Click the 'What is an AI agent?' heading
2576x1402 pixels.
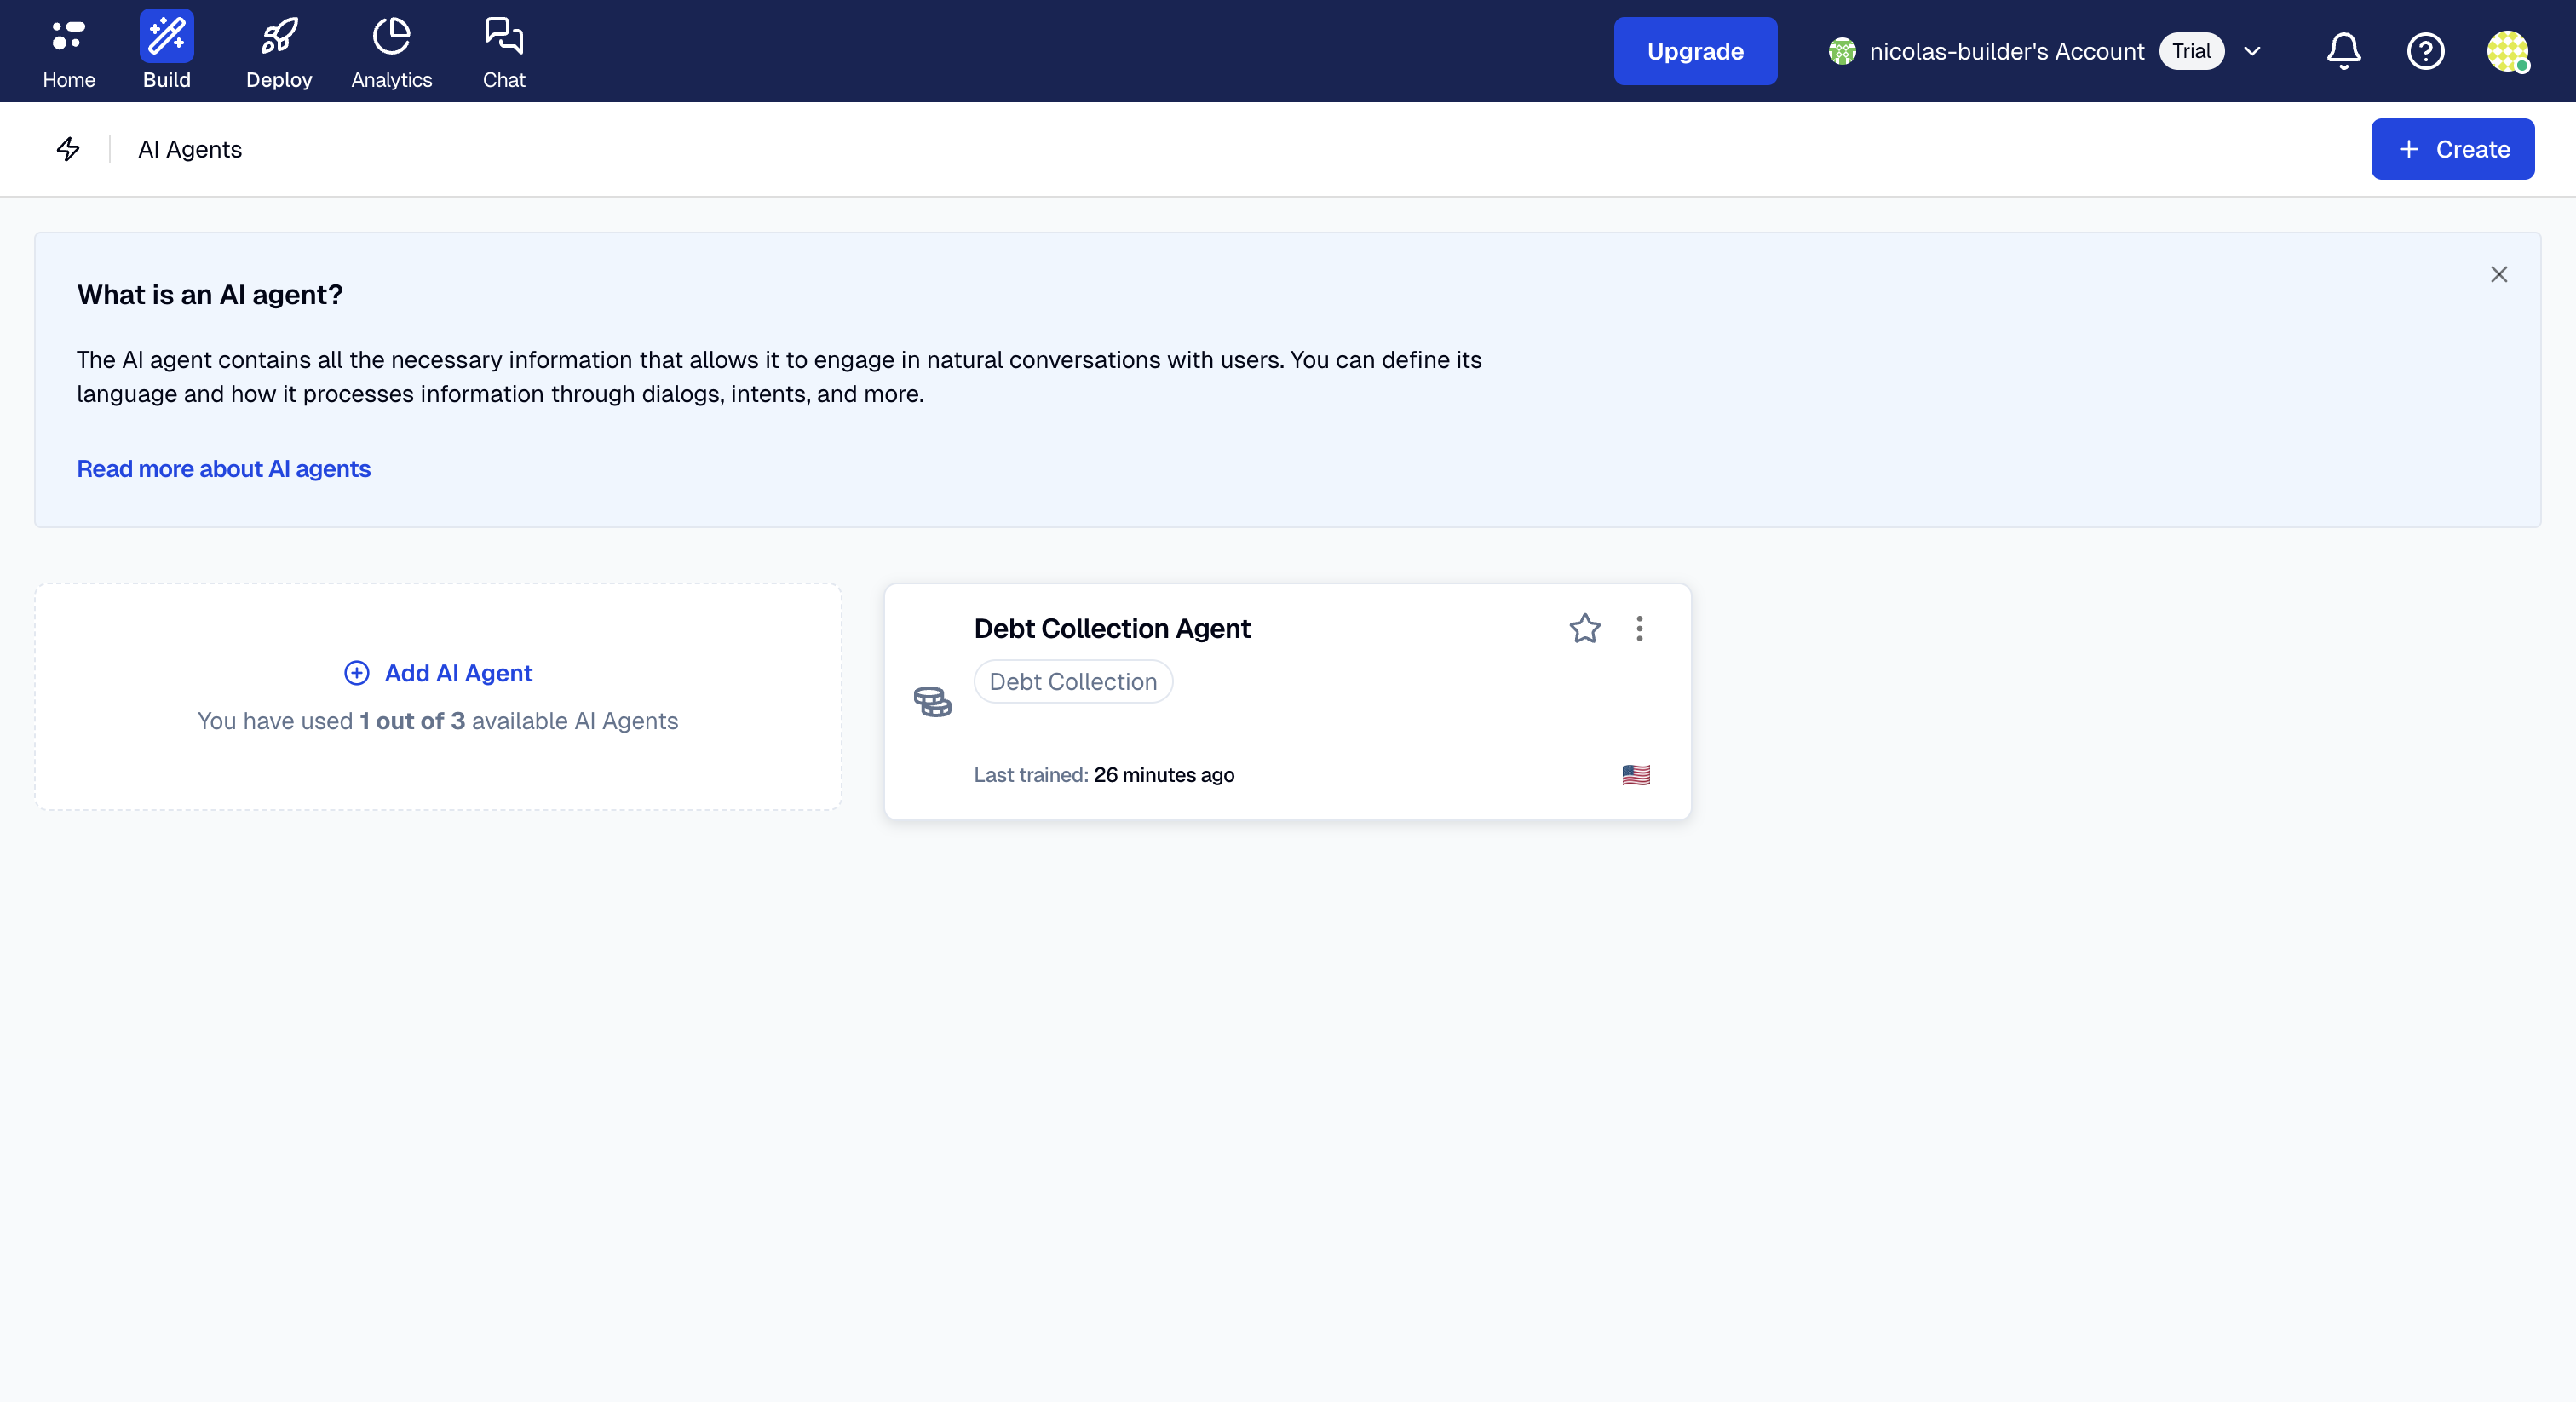point(210,294)
